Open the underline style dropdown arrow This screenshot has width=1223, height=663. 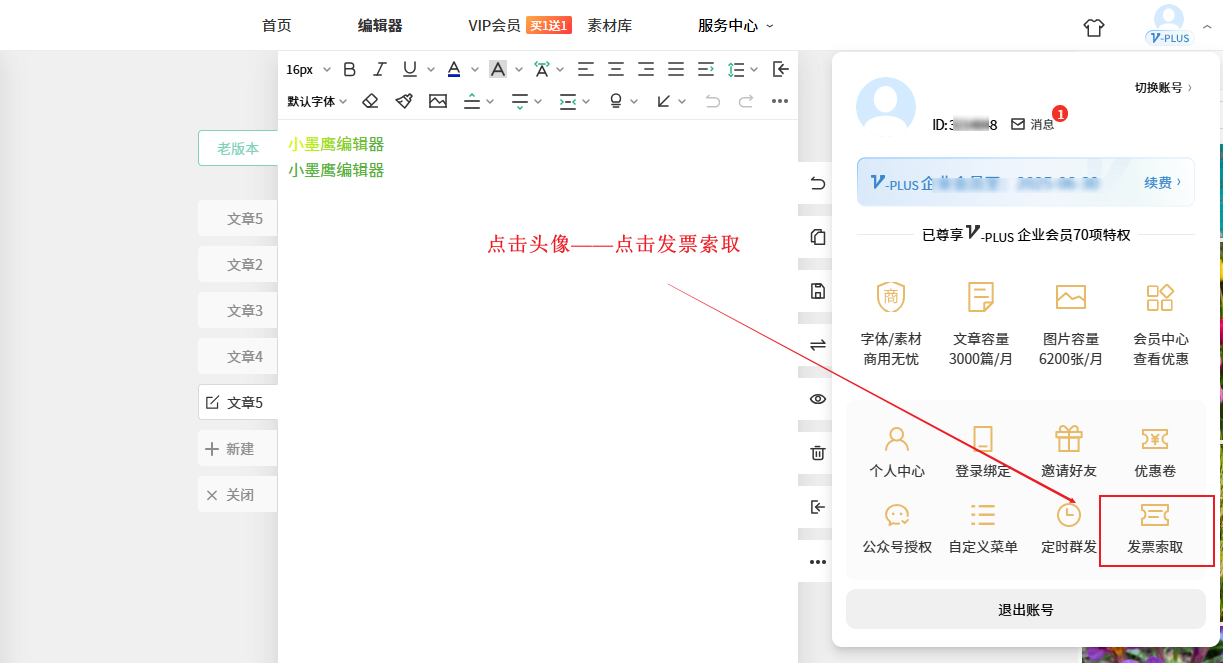tap(431, 70)
